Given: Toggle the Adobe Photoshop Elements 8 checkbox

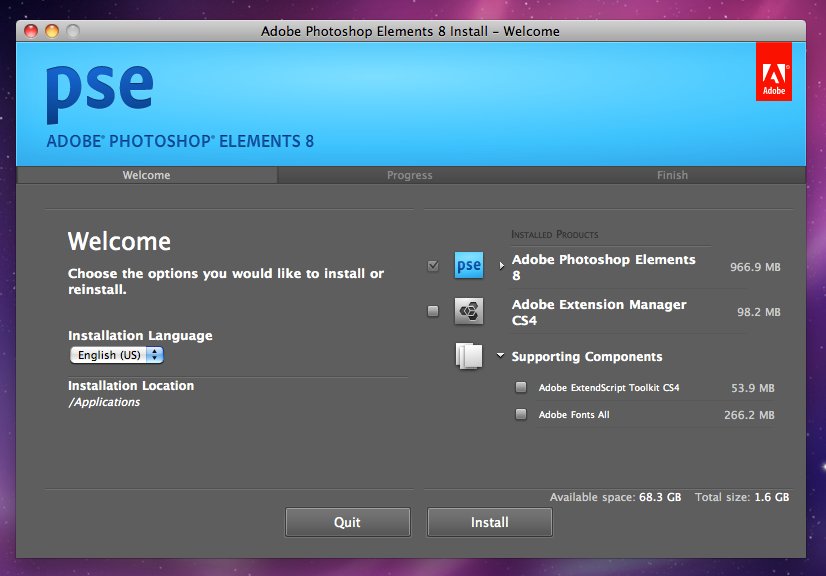Looking at the screenshot, I should click(x=433, y=265).
